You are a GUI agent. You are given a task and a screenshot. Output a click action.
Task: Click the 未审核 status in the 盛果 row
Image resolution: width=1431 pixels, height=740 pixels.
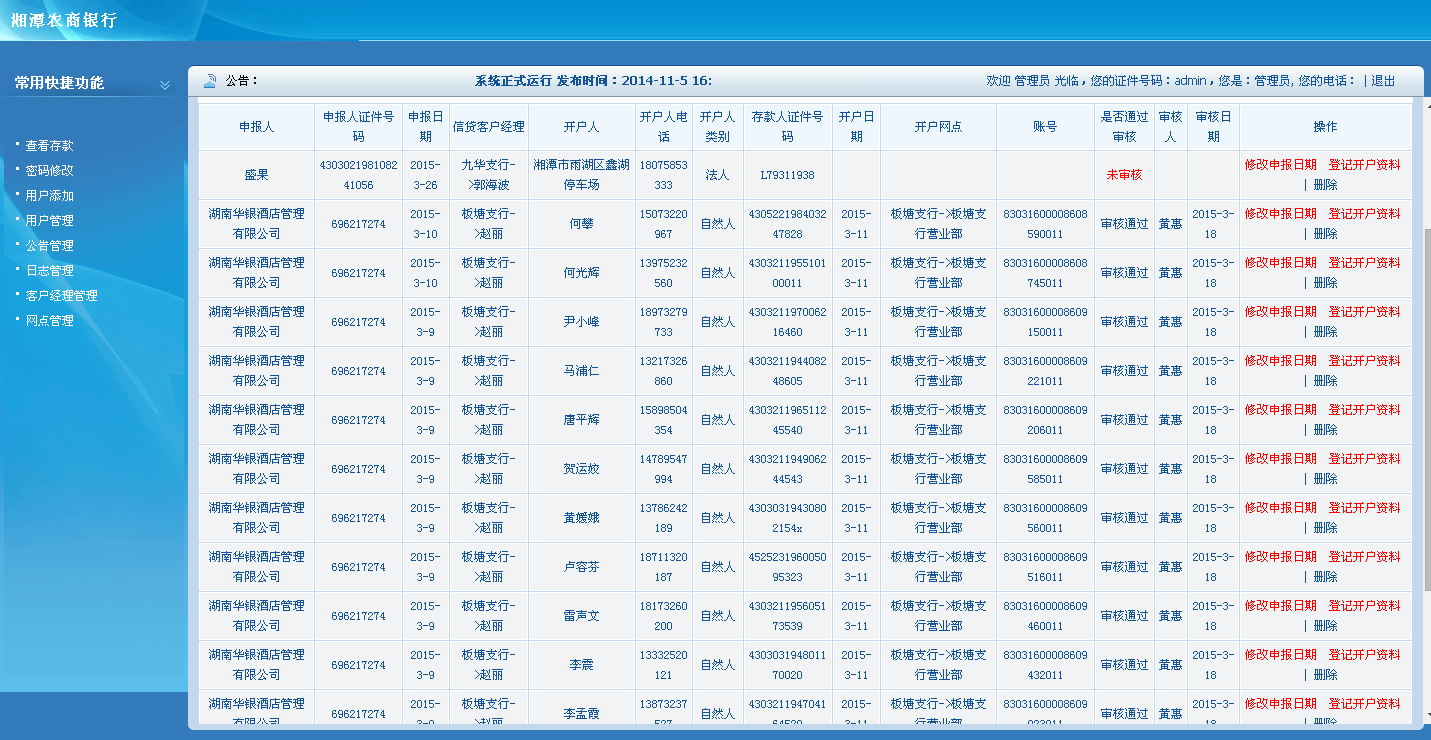(x=1124, y=175)
